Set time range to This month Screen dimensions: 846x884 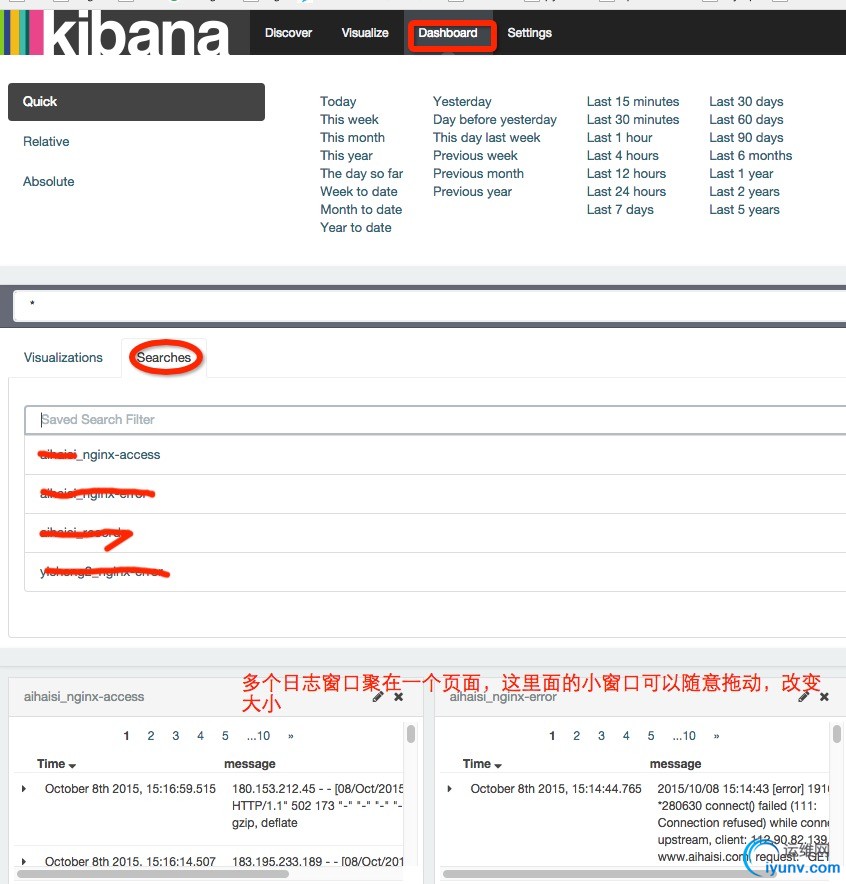tap(352, 138)
